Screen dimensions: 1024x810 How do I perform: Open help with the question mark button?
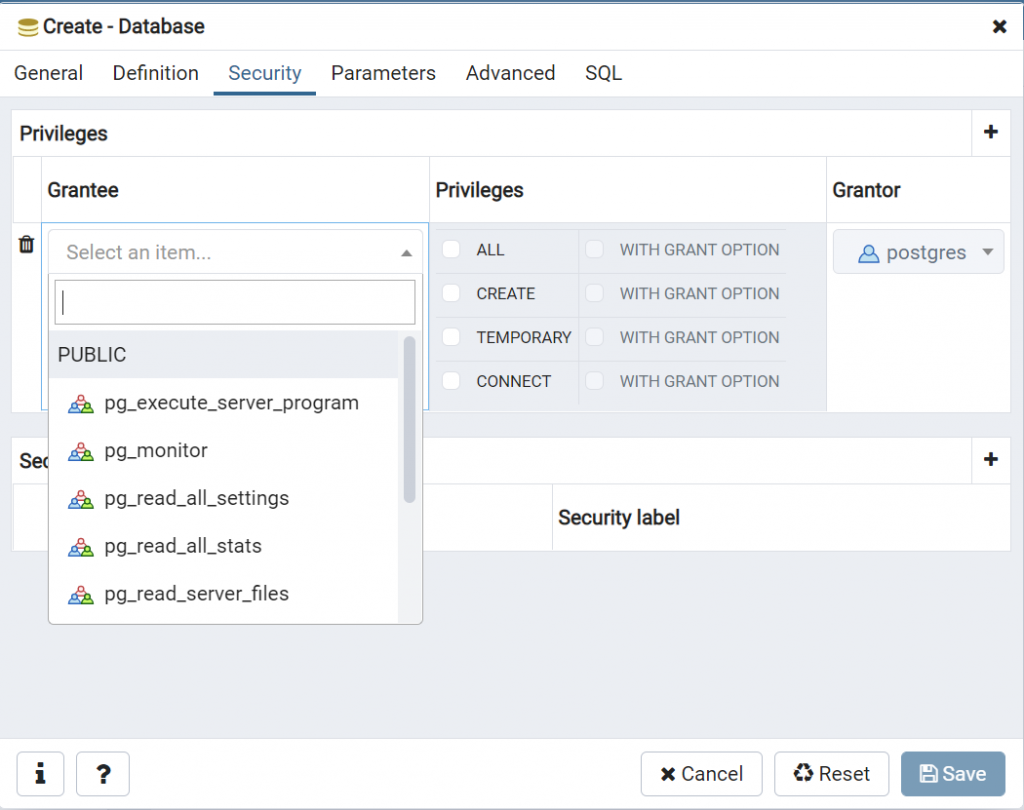pyautogui.click(x=103, y=773)
